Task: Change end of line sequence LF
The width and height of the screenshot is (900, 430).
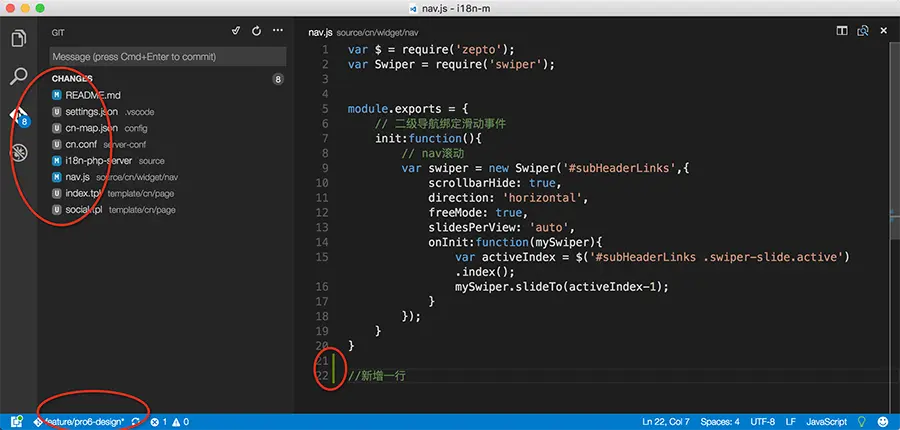Action: [790, 422]
